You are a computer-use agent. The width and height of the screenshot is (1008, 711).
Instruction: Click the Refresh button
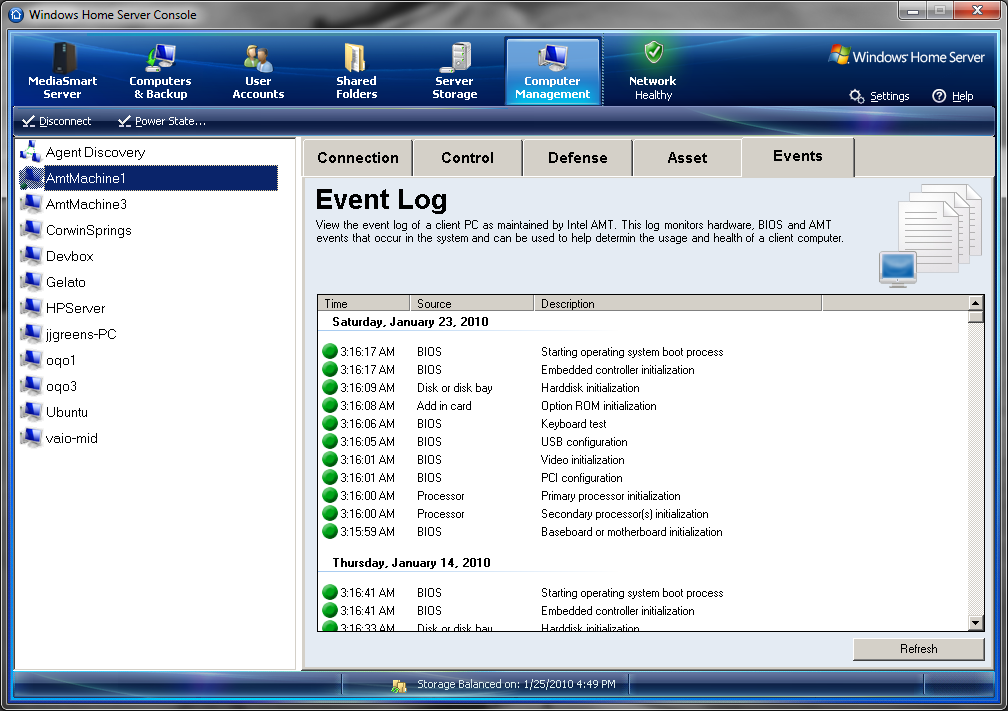coord(919,649)
